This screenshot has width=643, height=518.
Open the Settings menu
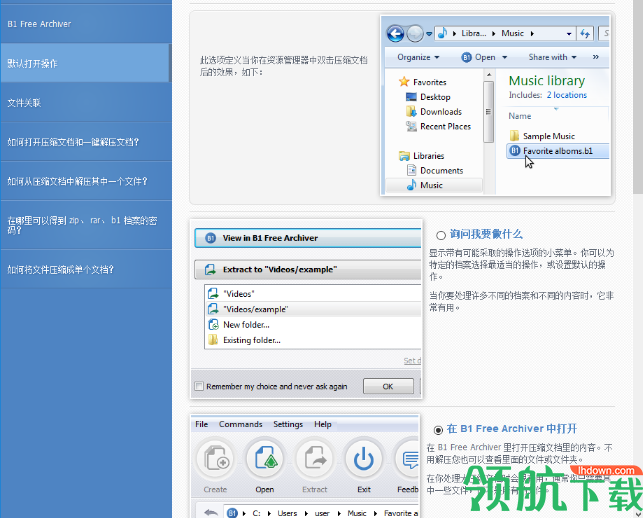288,424
